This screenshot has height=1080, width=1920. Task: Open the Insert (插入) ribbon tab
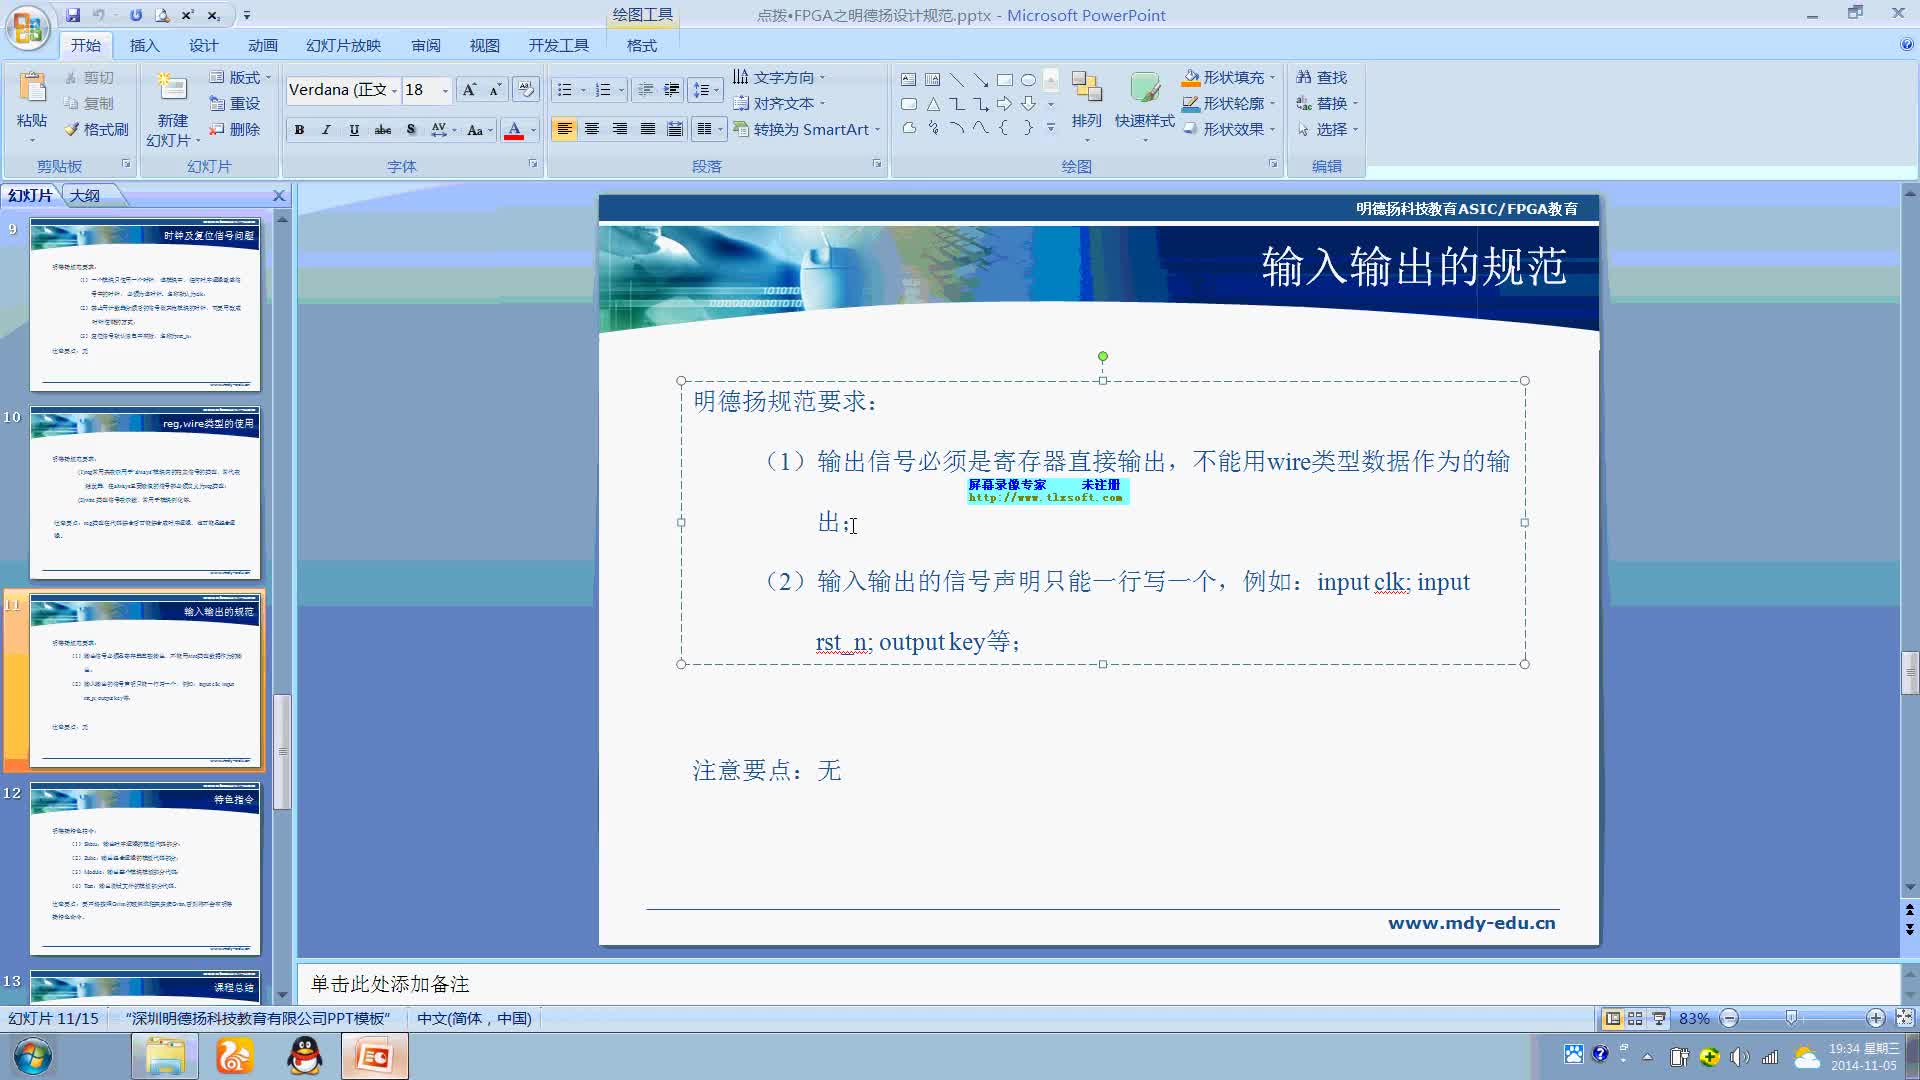point(144,45)
